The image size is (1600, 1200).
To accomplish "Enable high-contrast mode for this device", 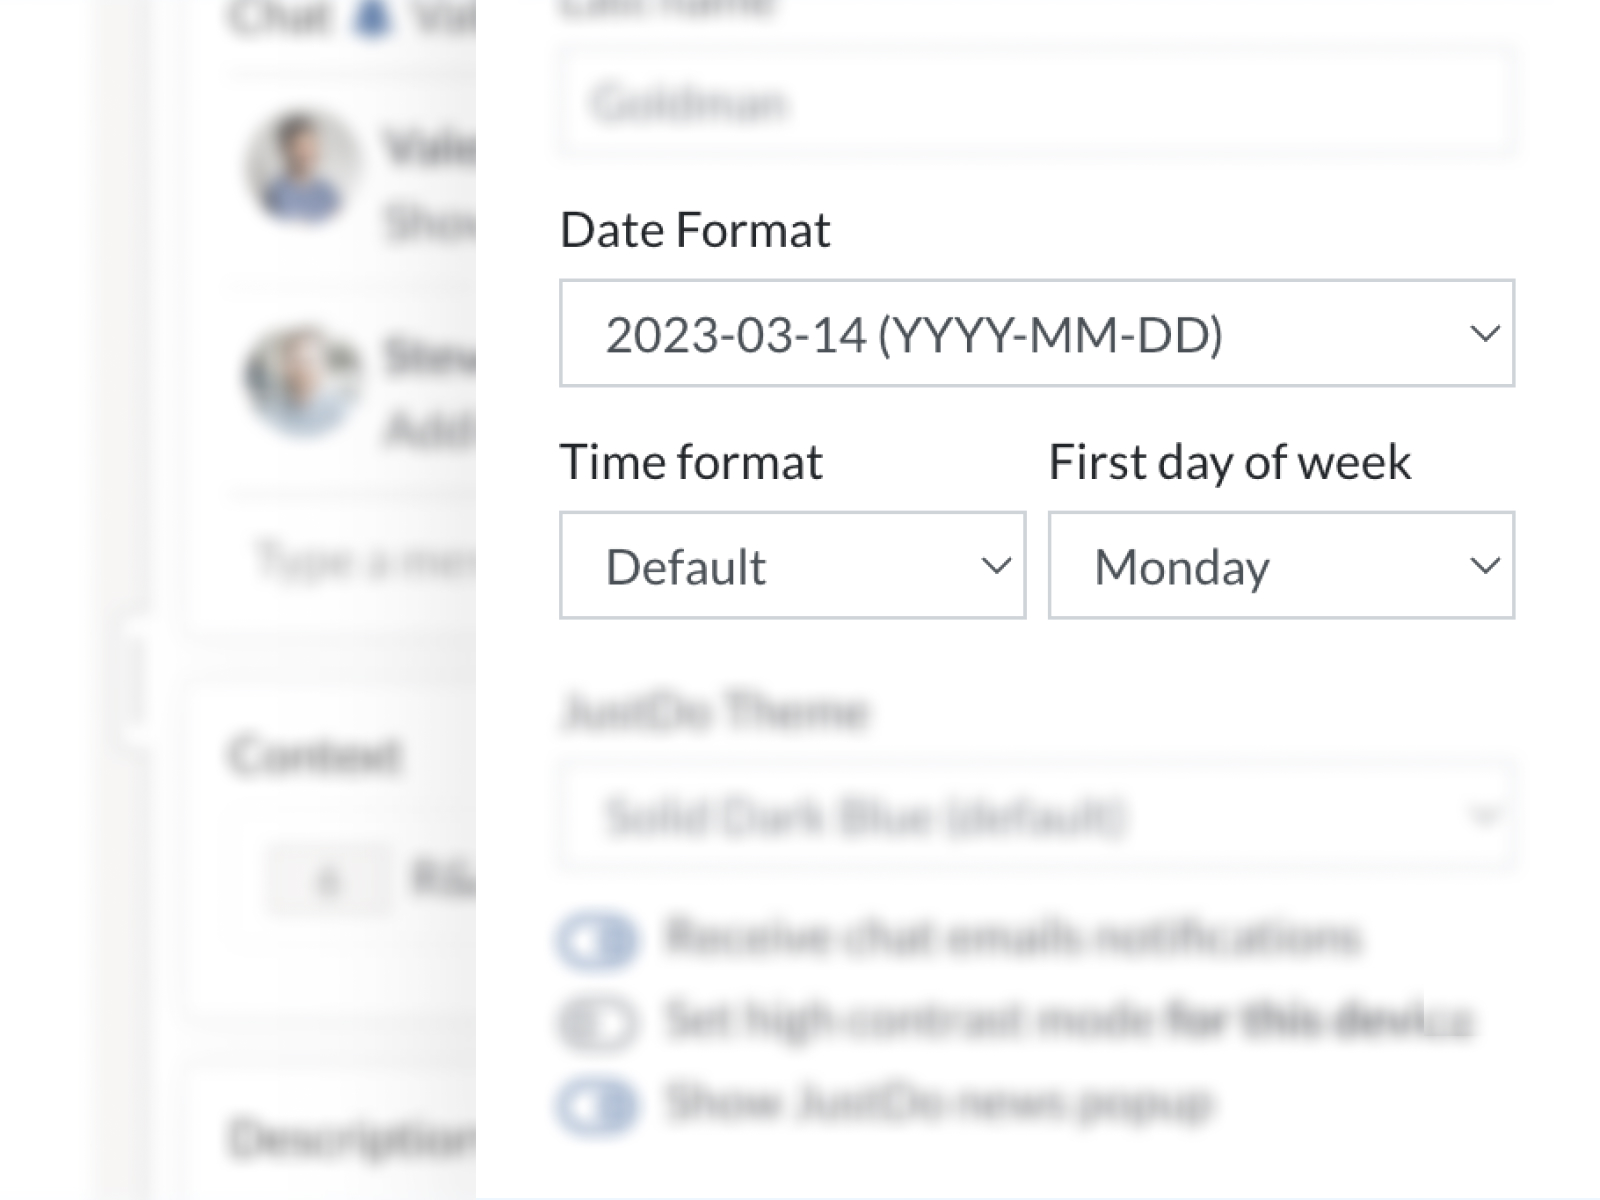I will (x=597, y=1022).
